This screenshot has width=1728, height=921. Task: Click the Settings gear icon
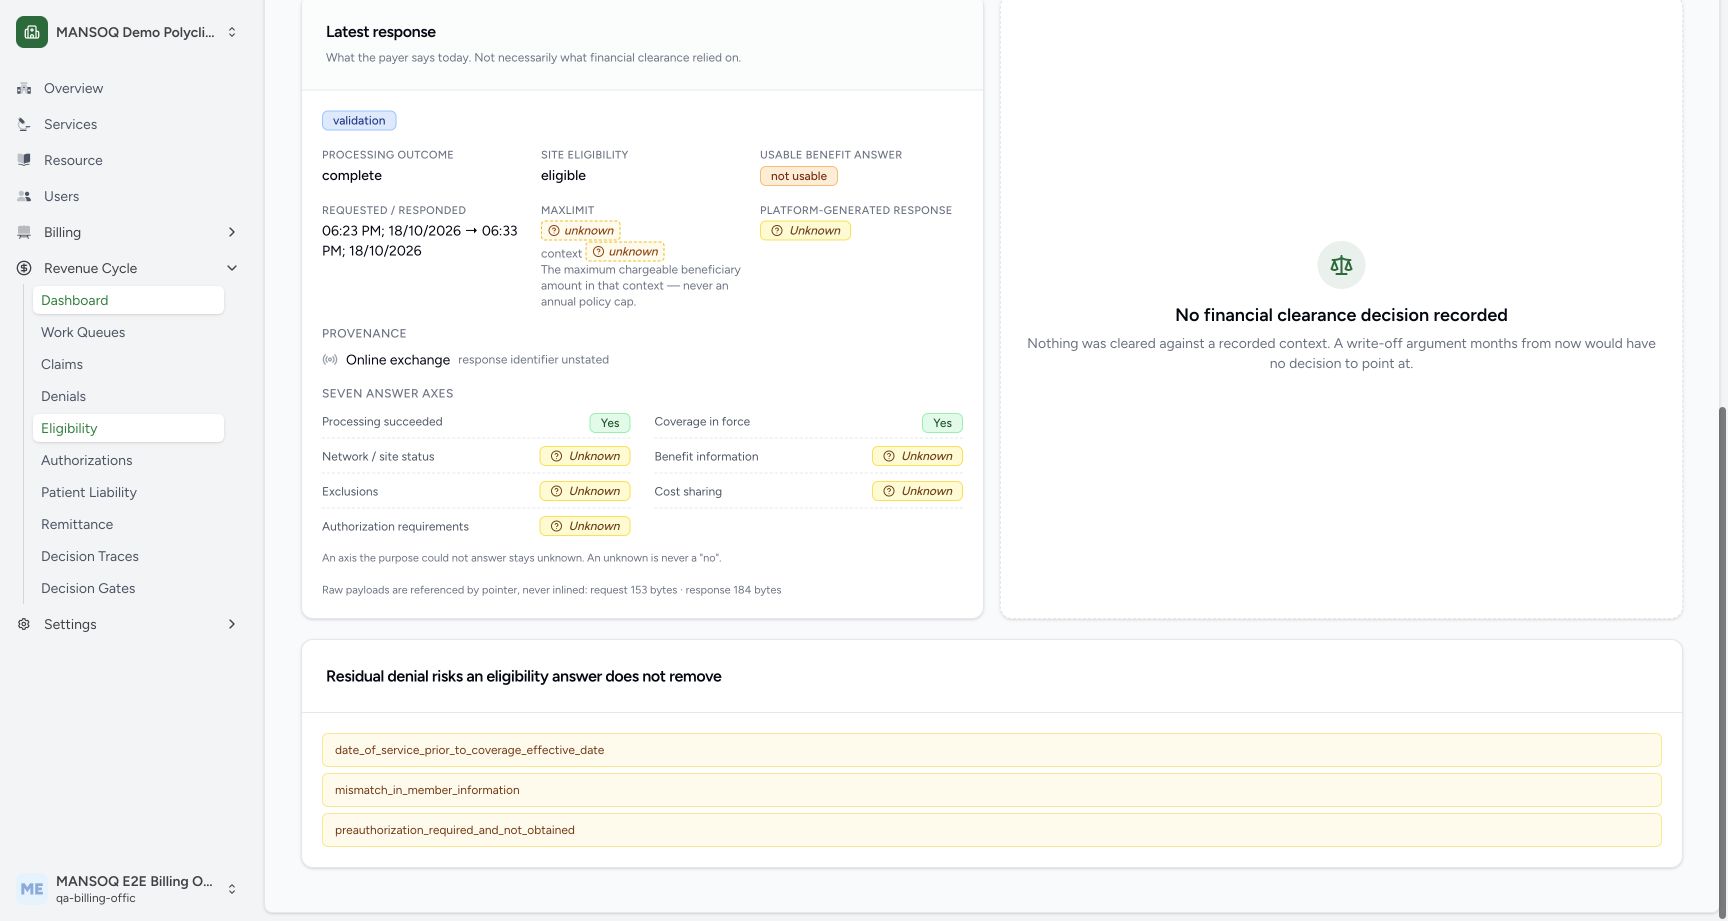click(x=24, y=624)
